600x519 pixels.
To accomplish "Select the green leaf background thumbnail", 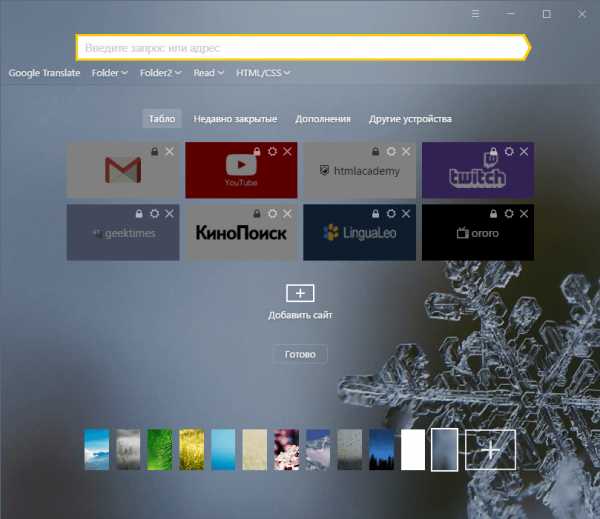I will 161,449.
